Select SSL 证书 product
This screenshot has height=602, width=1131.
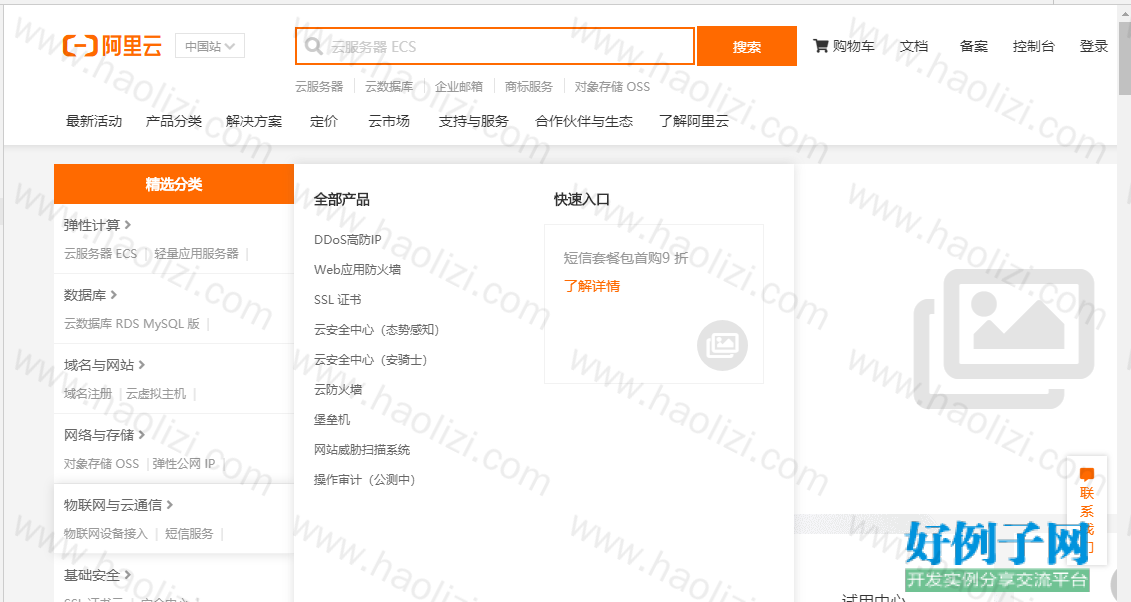click(338, 300)
